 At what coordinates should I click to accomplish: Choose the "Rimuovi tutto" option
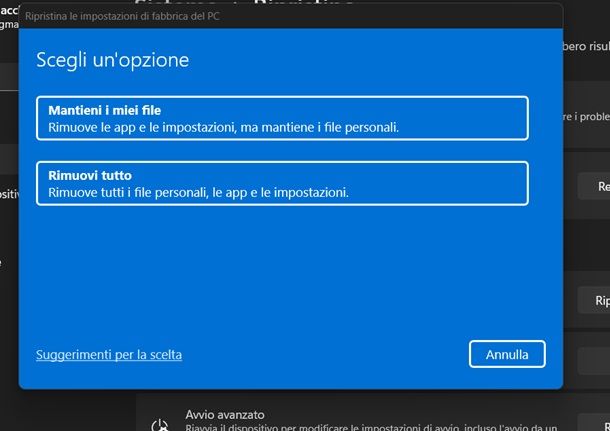281,183
